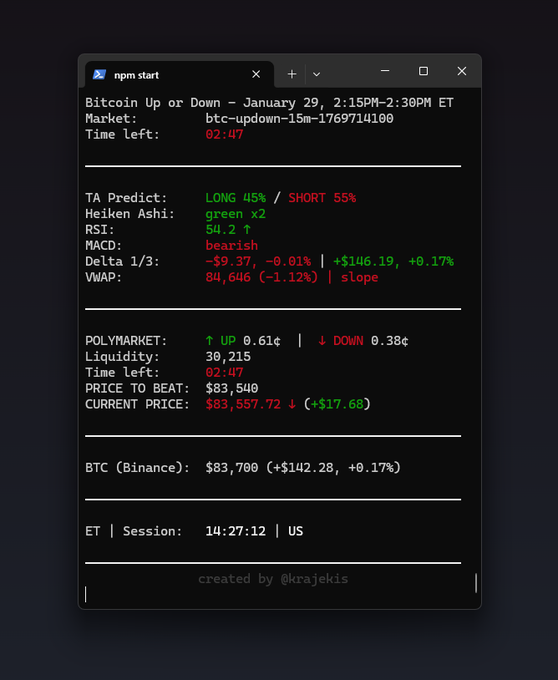558x680 pixels.
Task: Click the +$17.68 price difference
Action: pyautogui.click(x=337, y=404)
